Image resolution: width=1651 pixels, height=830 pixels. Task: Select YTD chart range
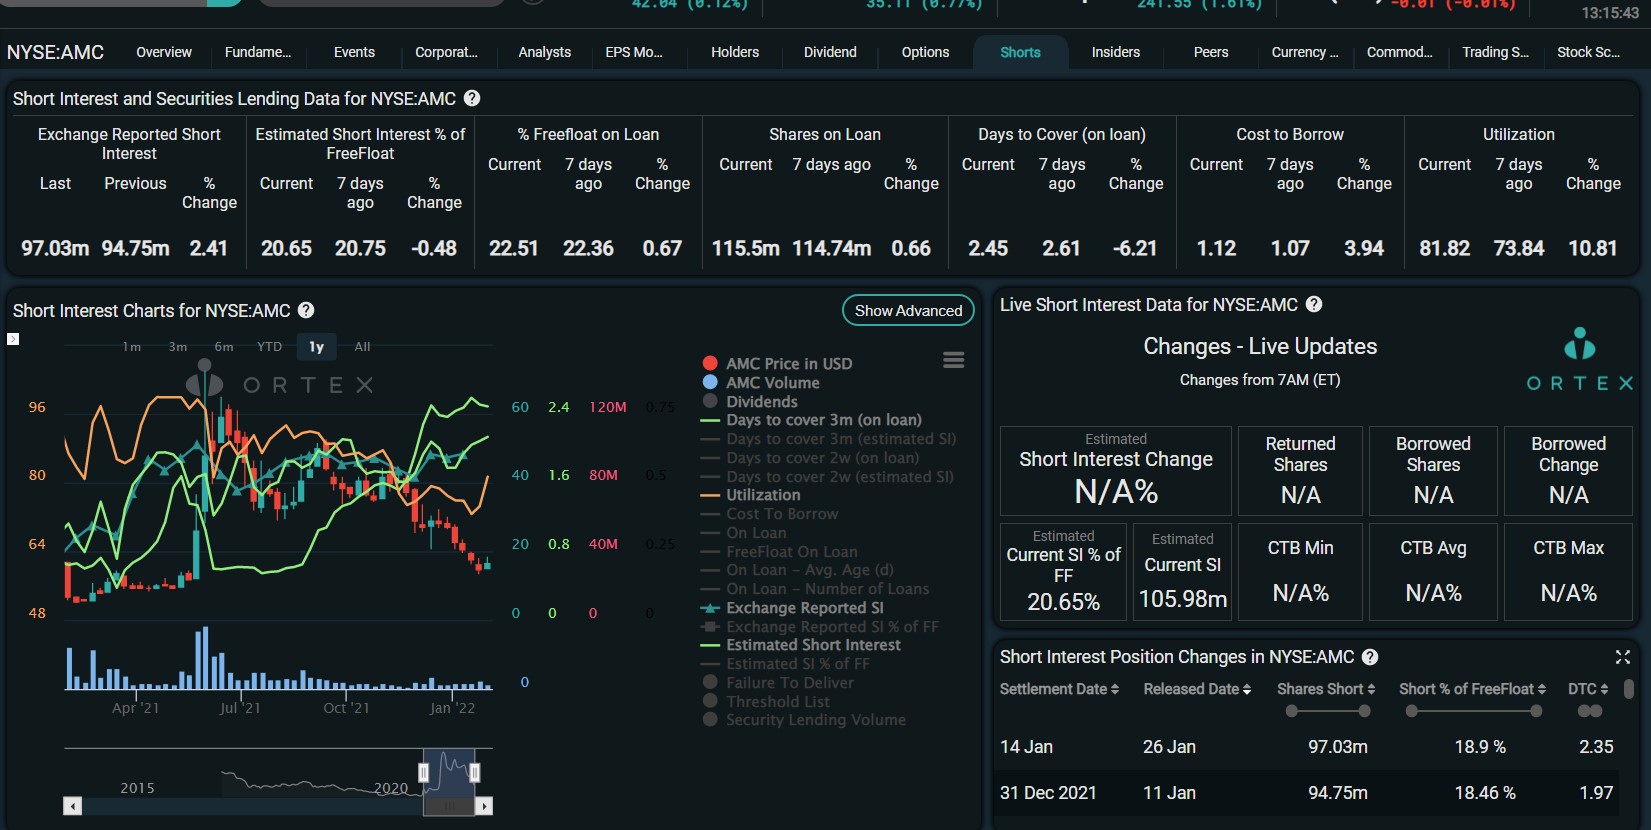click(270, 347)
